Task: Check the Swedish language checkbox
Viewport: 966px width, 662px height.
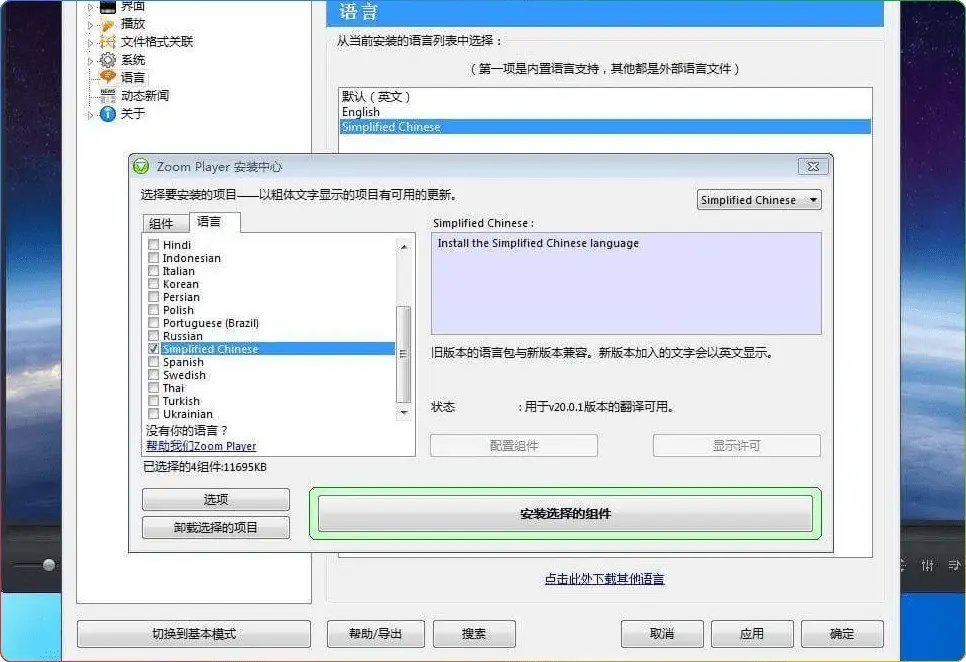Action: coord(153,374)
